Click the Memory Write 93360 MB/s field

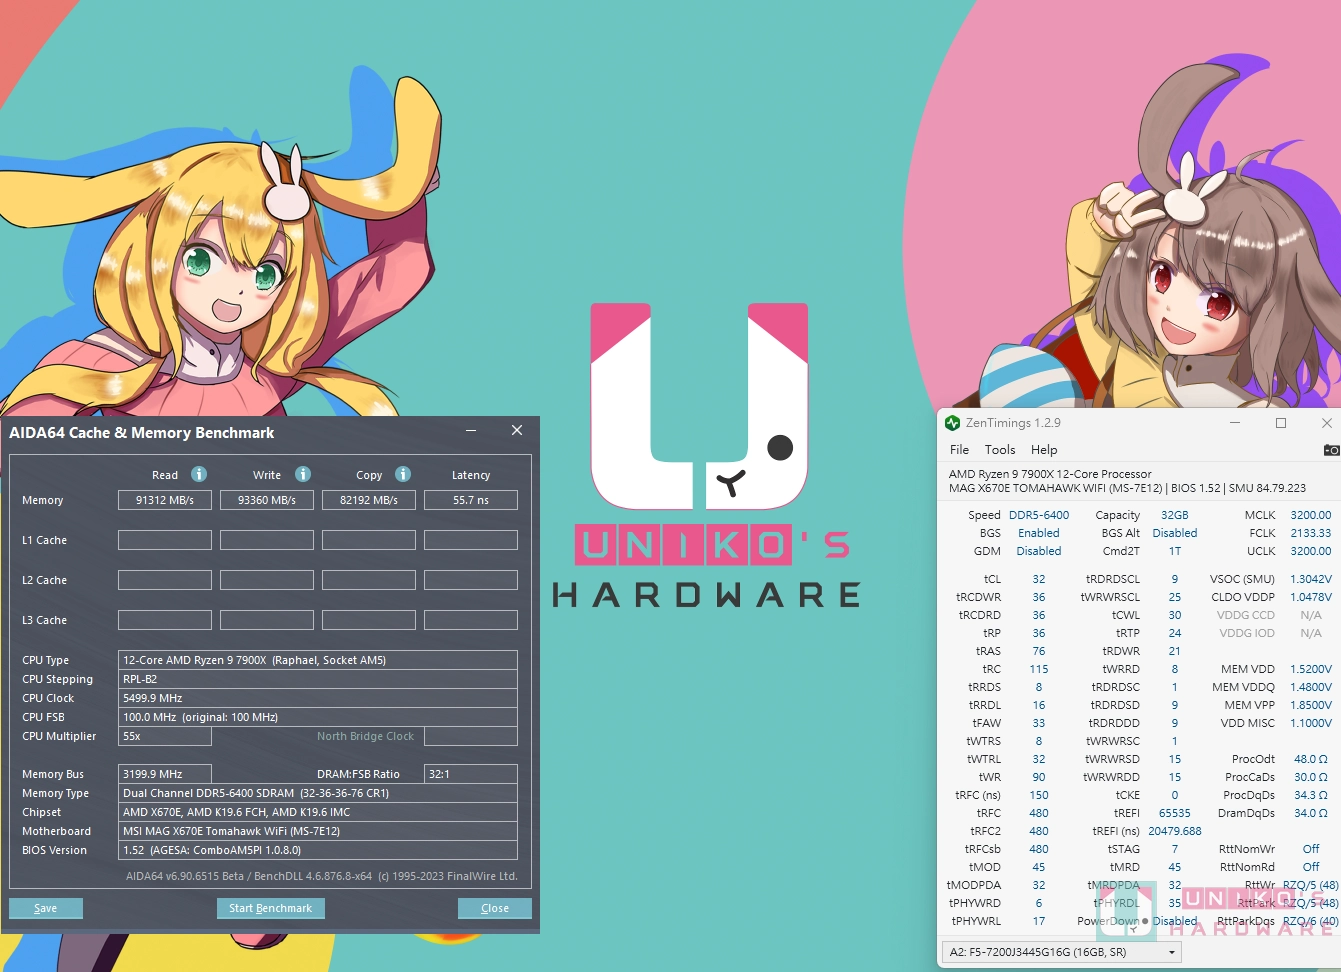267,500
